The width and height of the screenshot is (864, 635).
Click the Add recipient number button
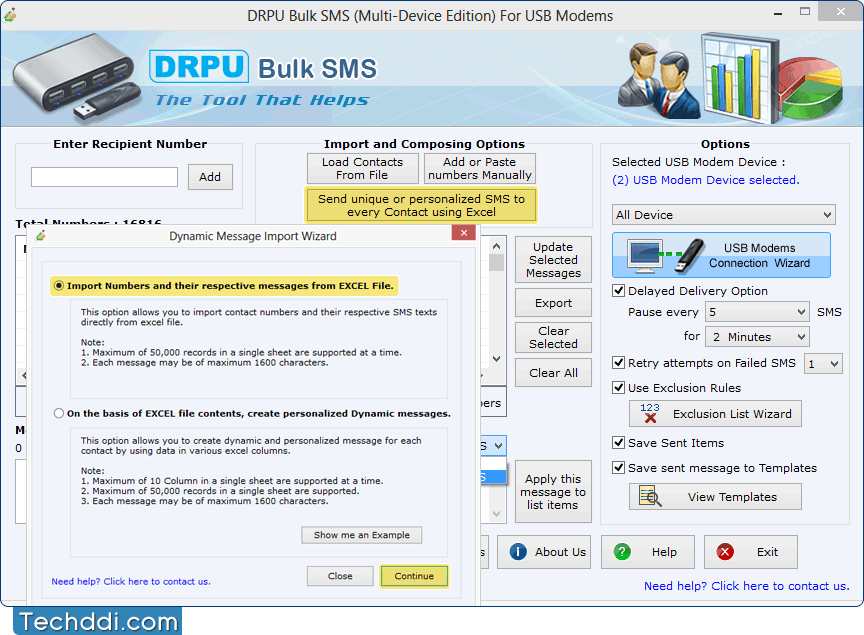(210, 177)
